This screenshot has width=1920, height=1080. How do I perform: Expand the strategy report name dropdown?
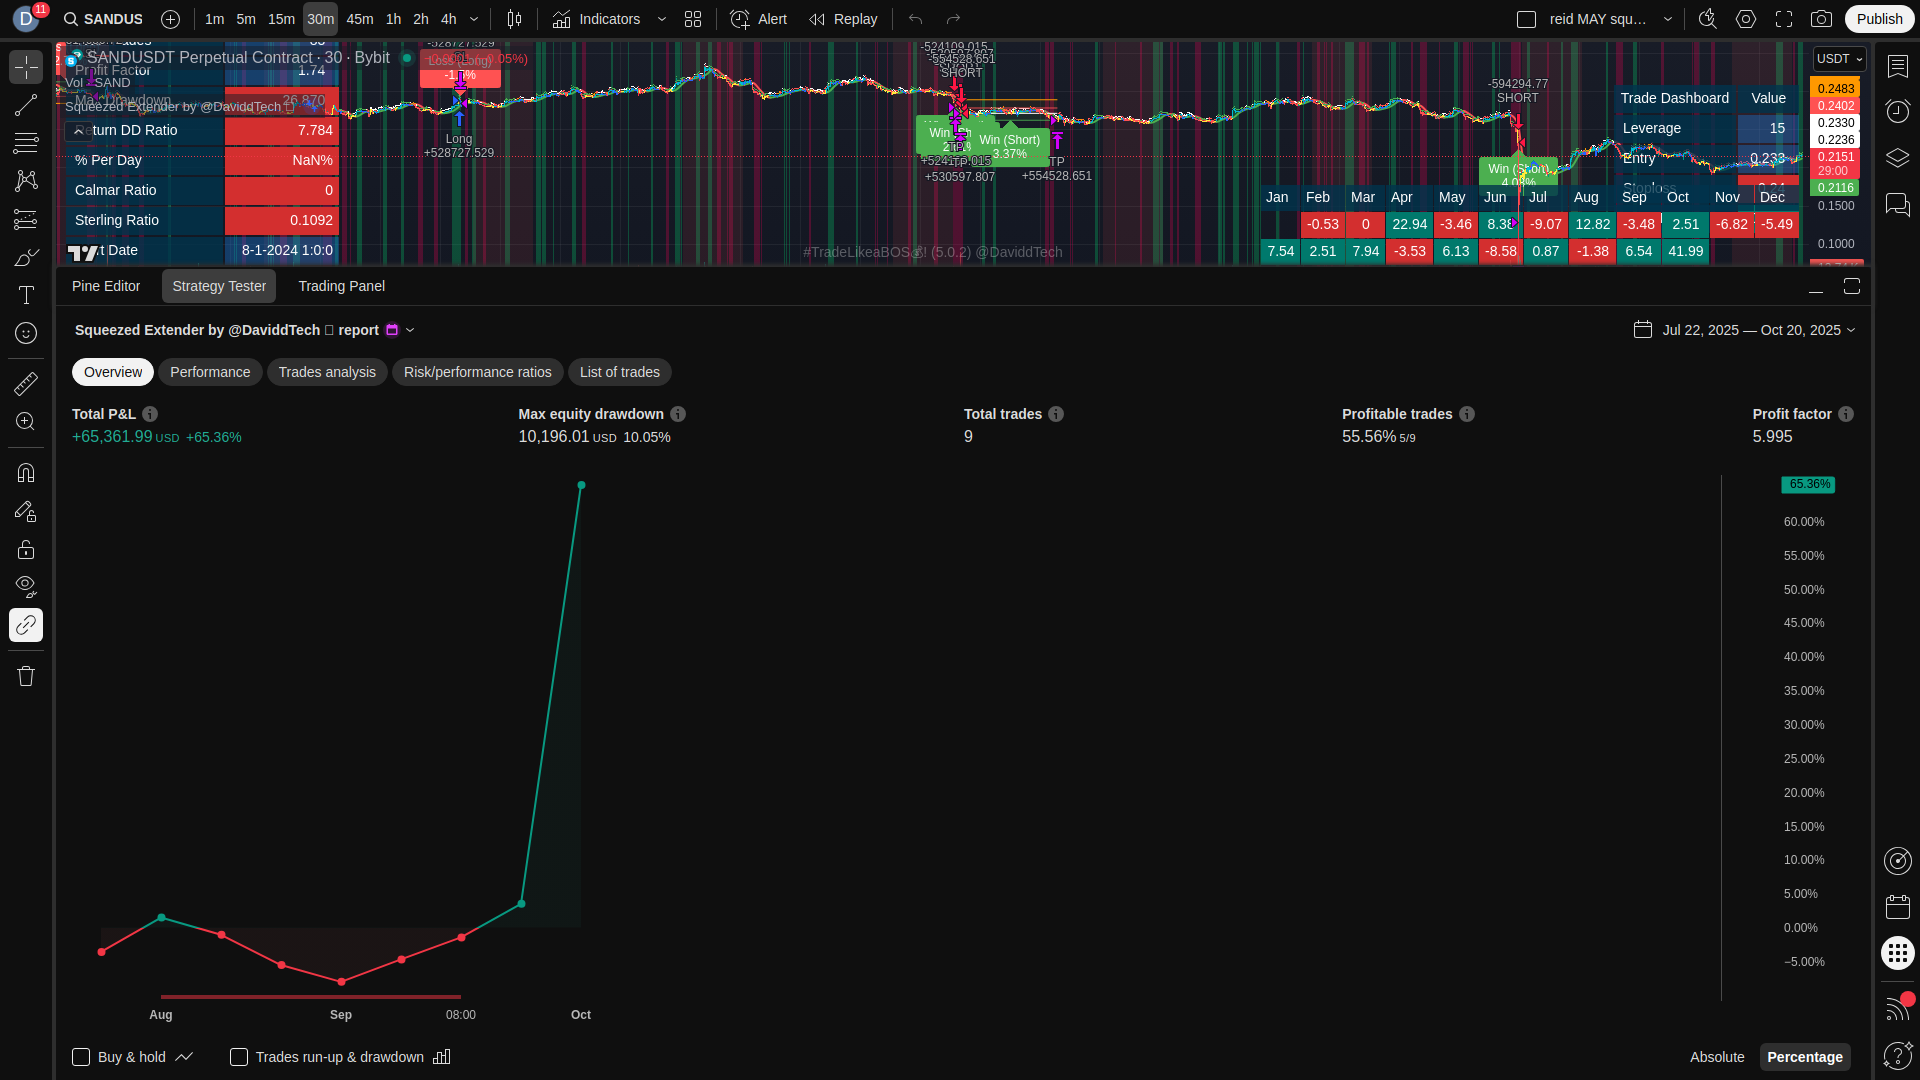coord(410,330)
